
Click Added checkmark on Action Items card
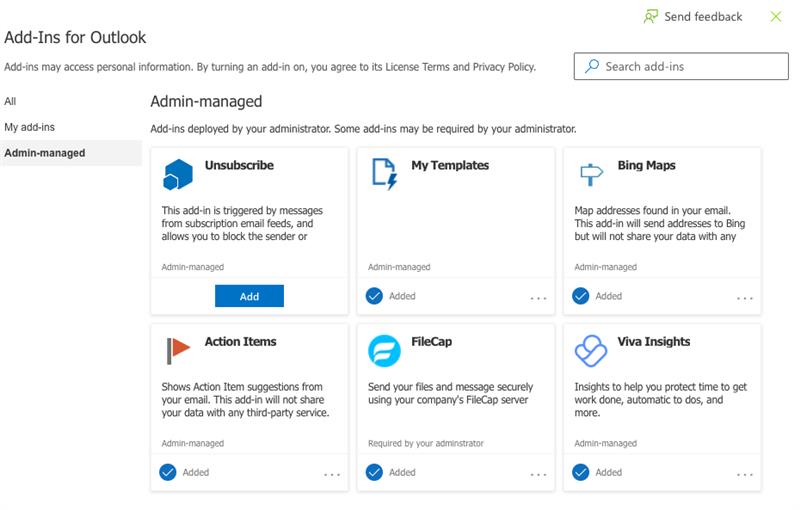[x=167, y=472]
